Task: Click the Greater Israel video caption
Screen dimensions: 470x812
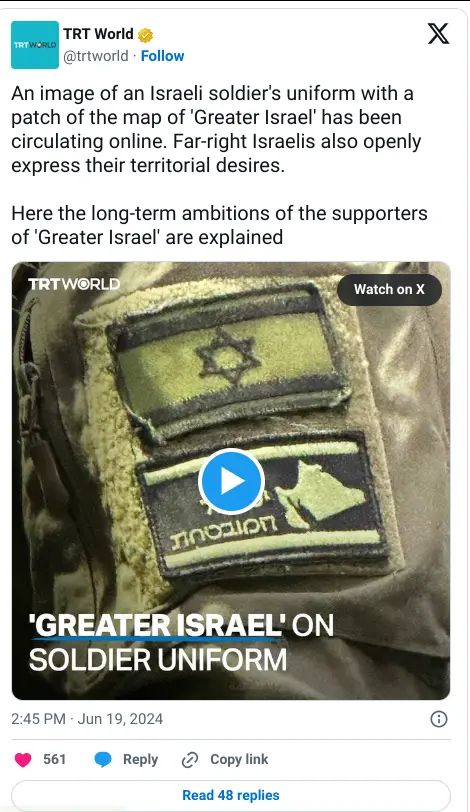Action: [181, 643]
